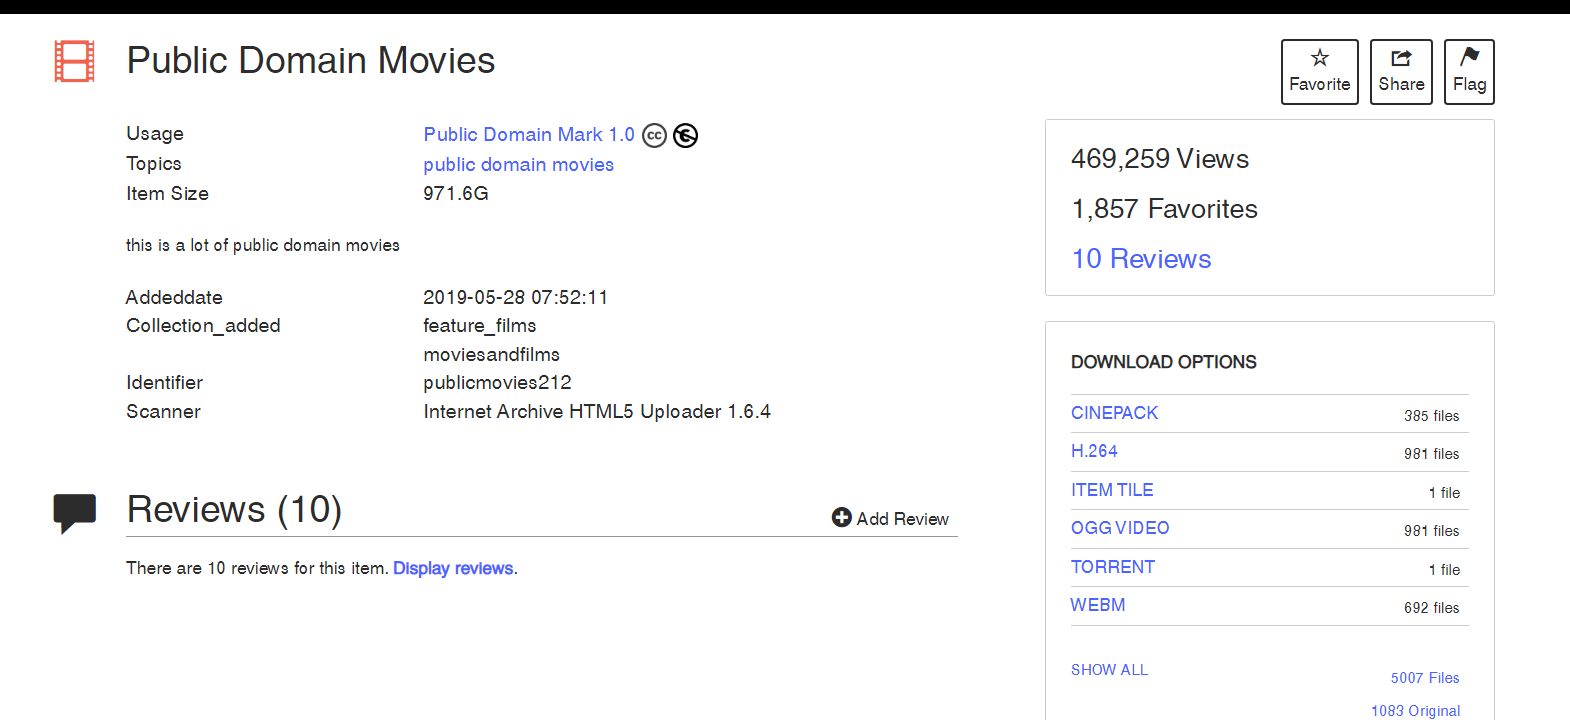The height and width of the screenshot is (720, 1570).
Task: Click Display reviews link
Action: pos(453,568)
